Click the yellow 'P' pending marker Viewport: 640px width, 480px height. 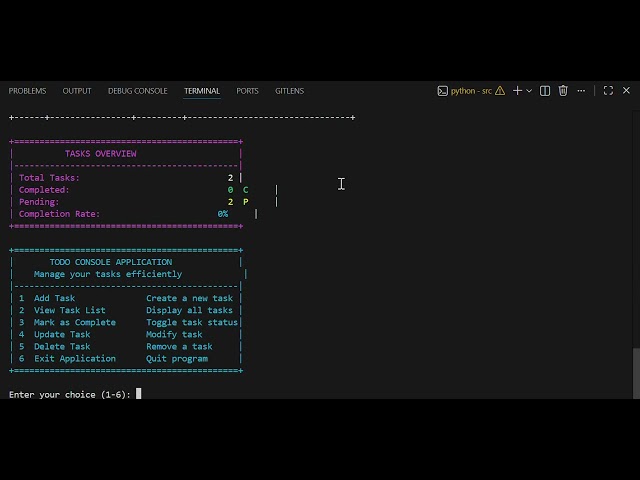(x=245, y=202)
